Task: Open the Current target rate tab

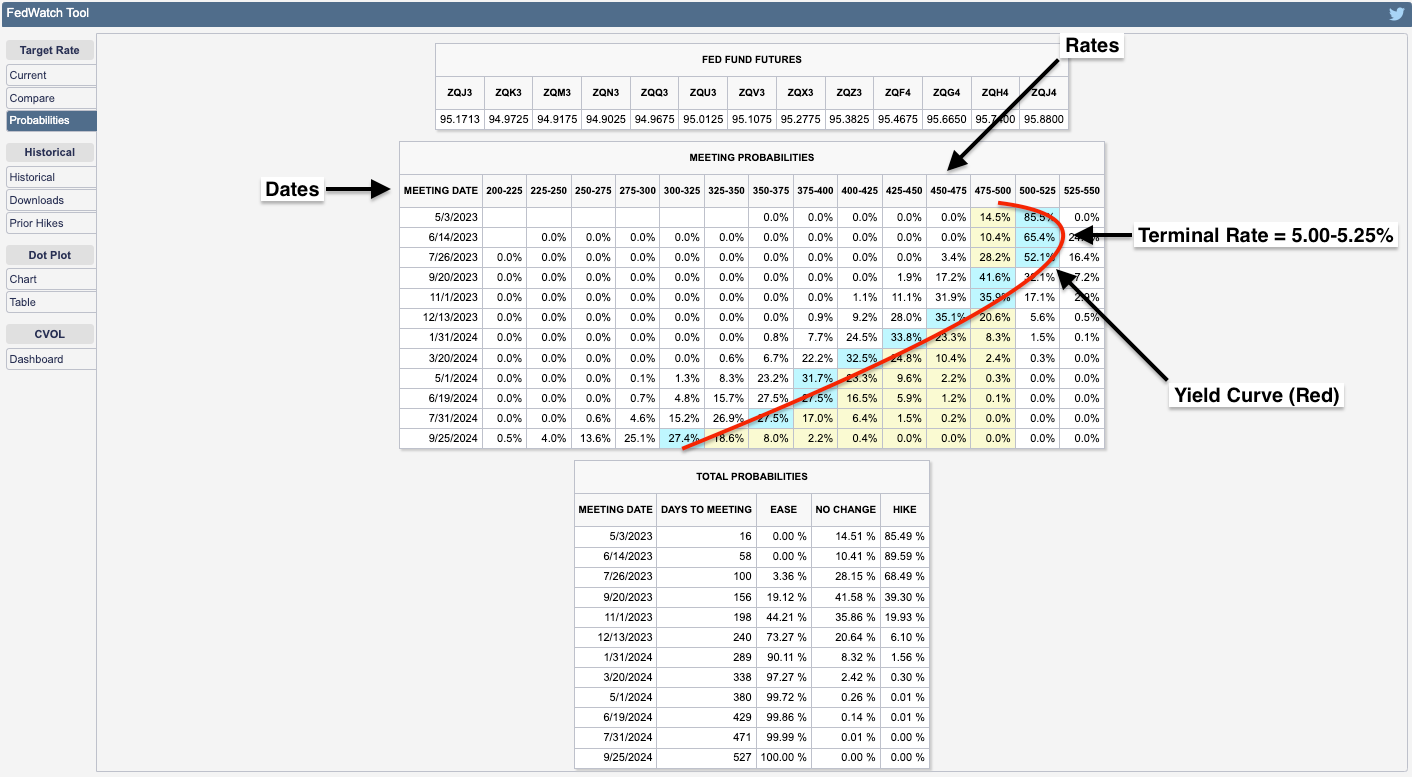Action: point(51,75)
